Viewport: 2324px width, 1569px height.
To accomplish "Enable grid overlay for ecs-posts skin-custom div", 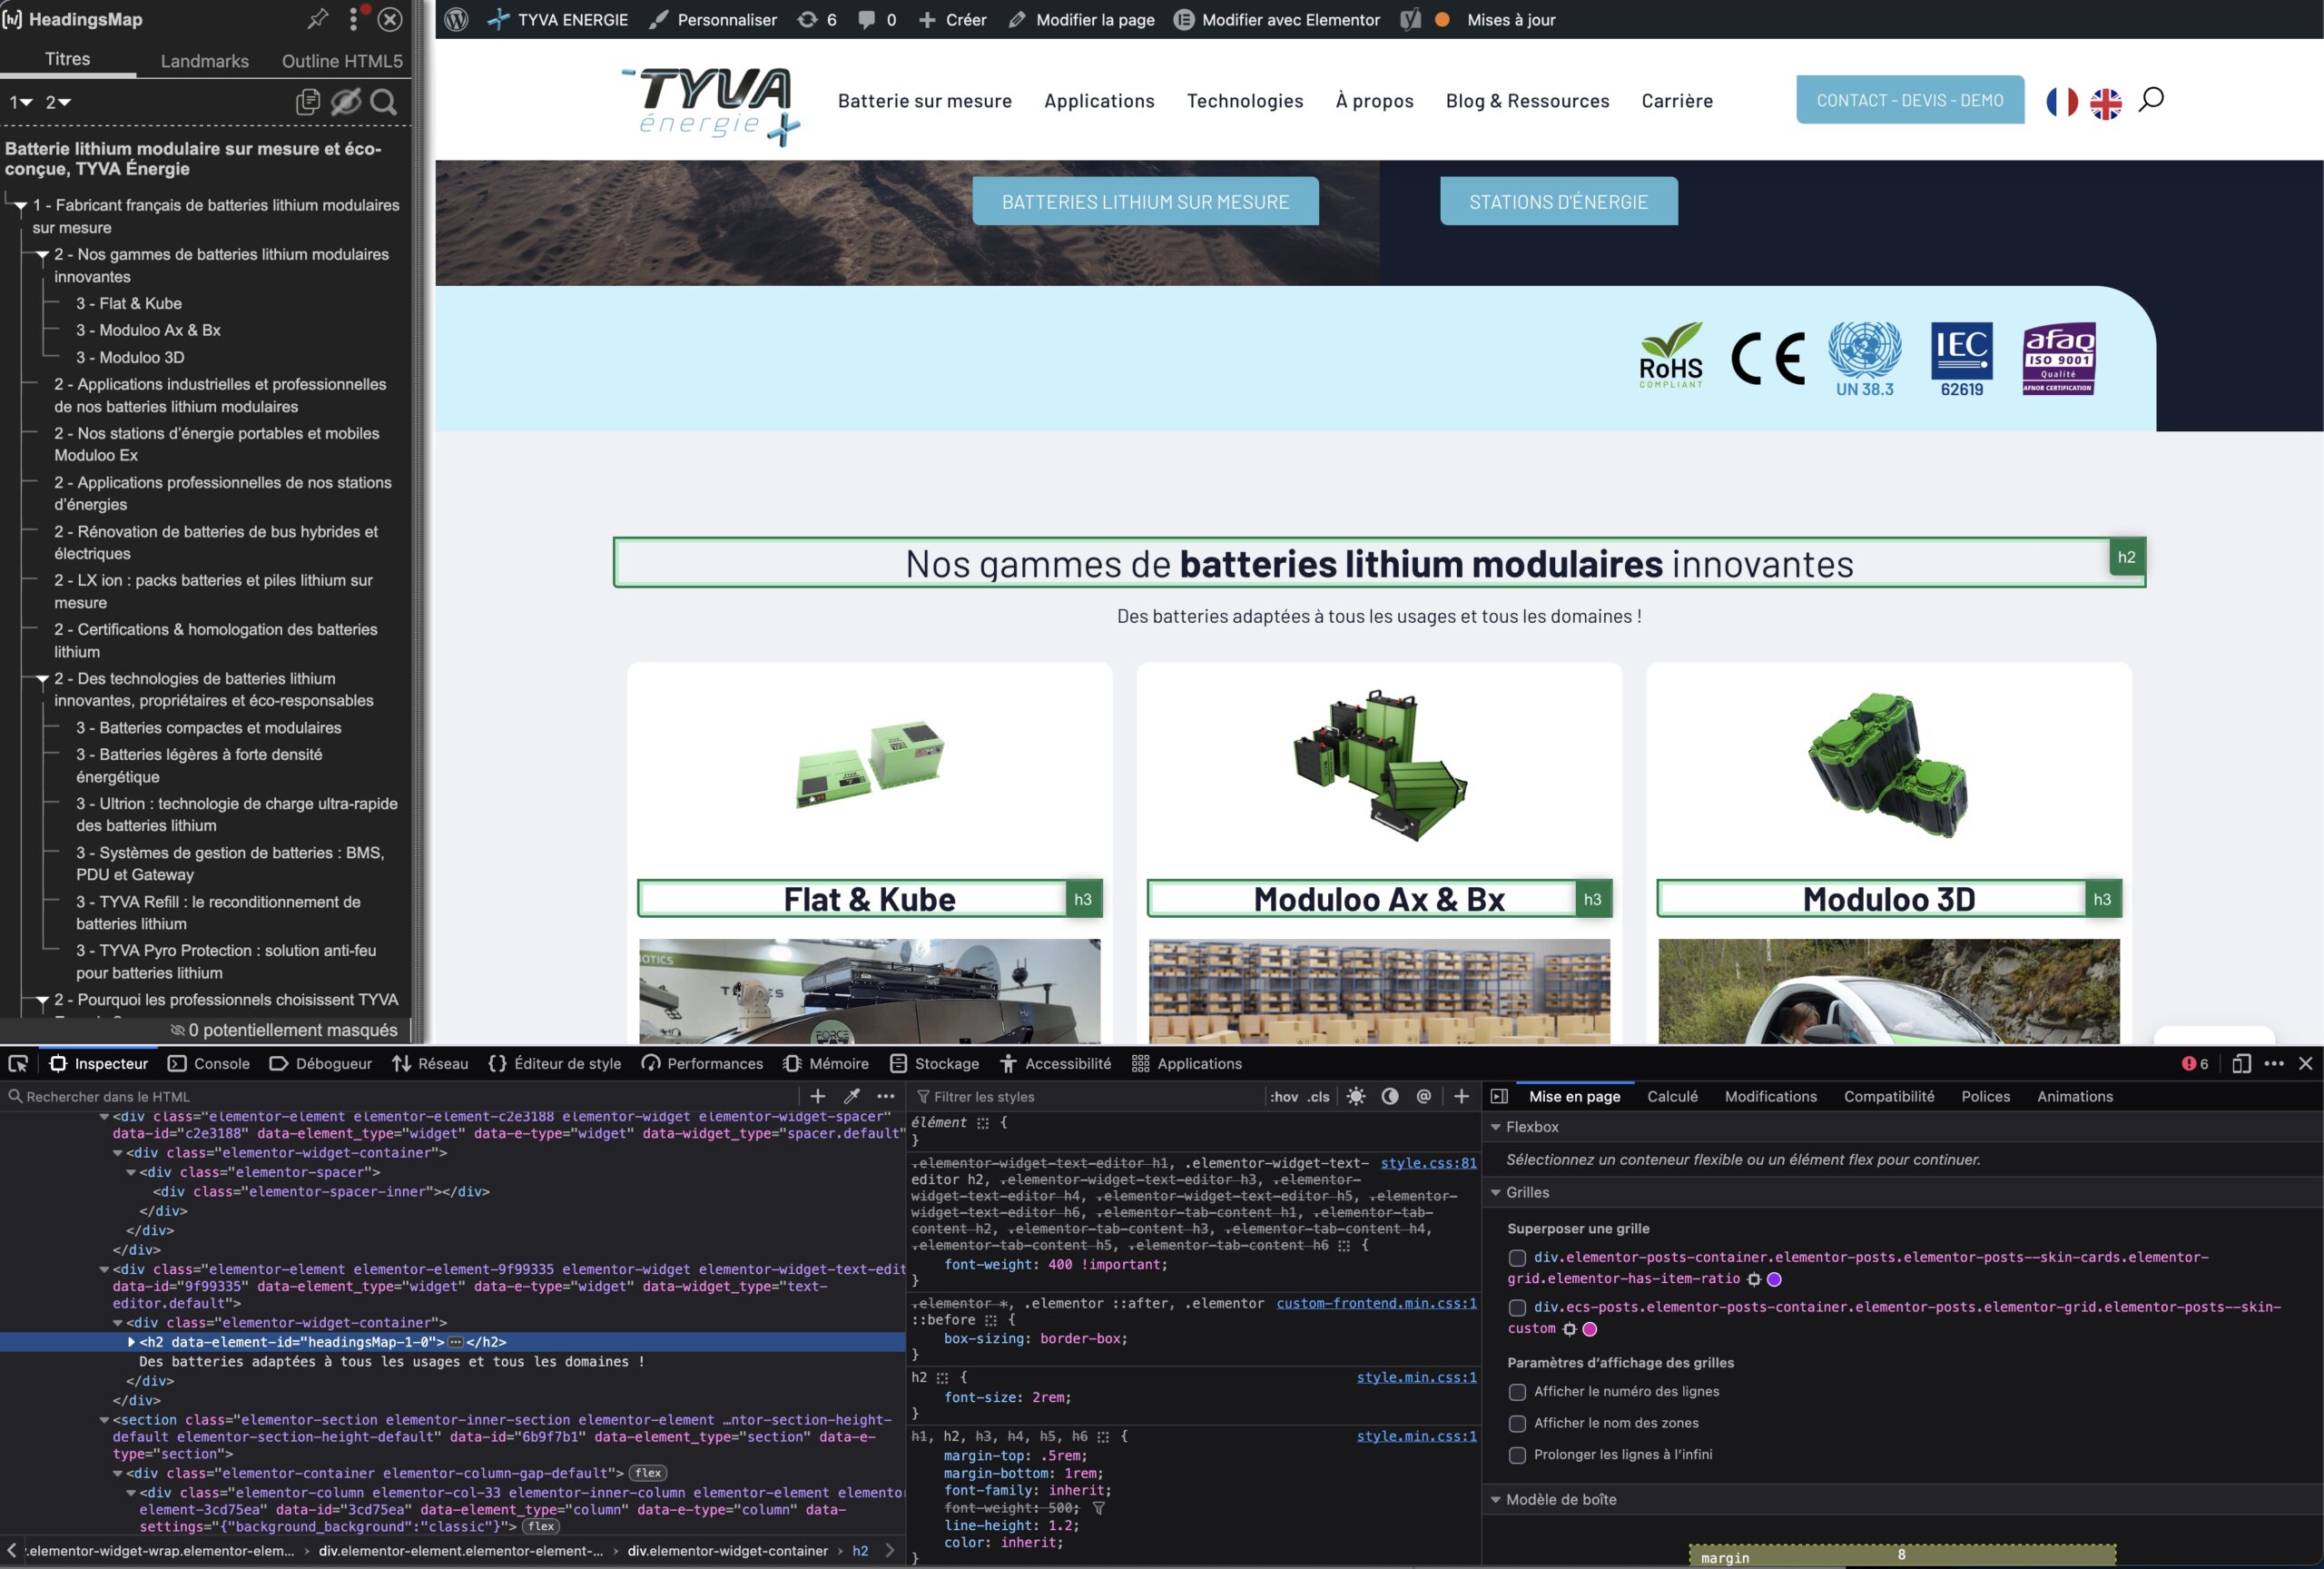I will tap(1517, 1307).
